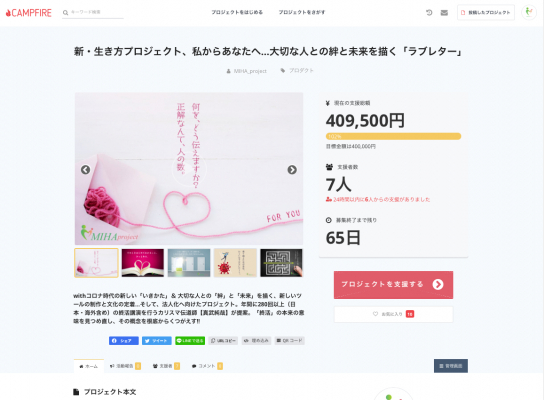
Task: Select the maze thumbnail image
Action: pyautogui.click(x=281, y=263)
